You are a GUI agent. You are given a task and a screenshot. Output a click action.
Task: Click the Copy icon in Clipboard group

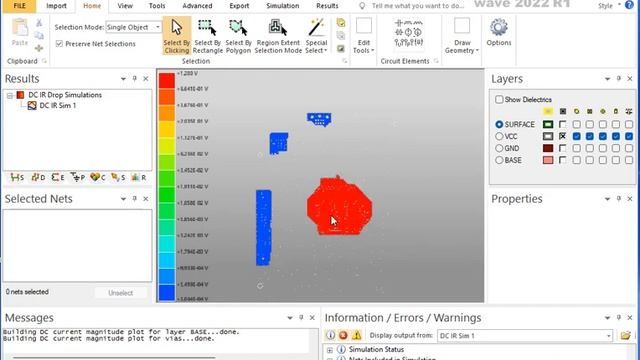point(39,36)
